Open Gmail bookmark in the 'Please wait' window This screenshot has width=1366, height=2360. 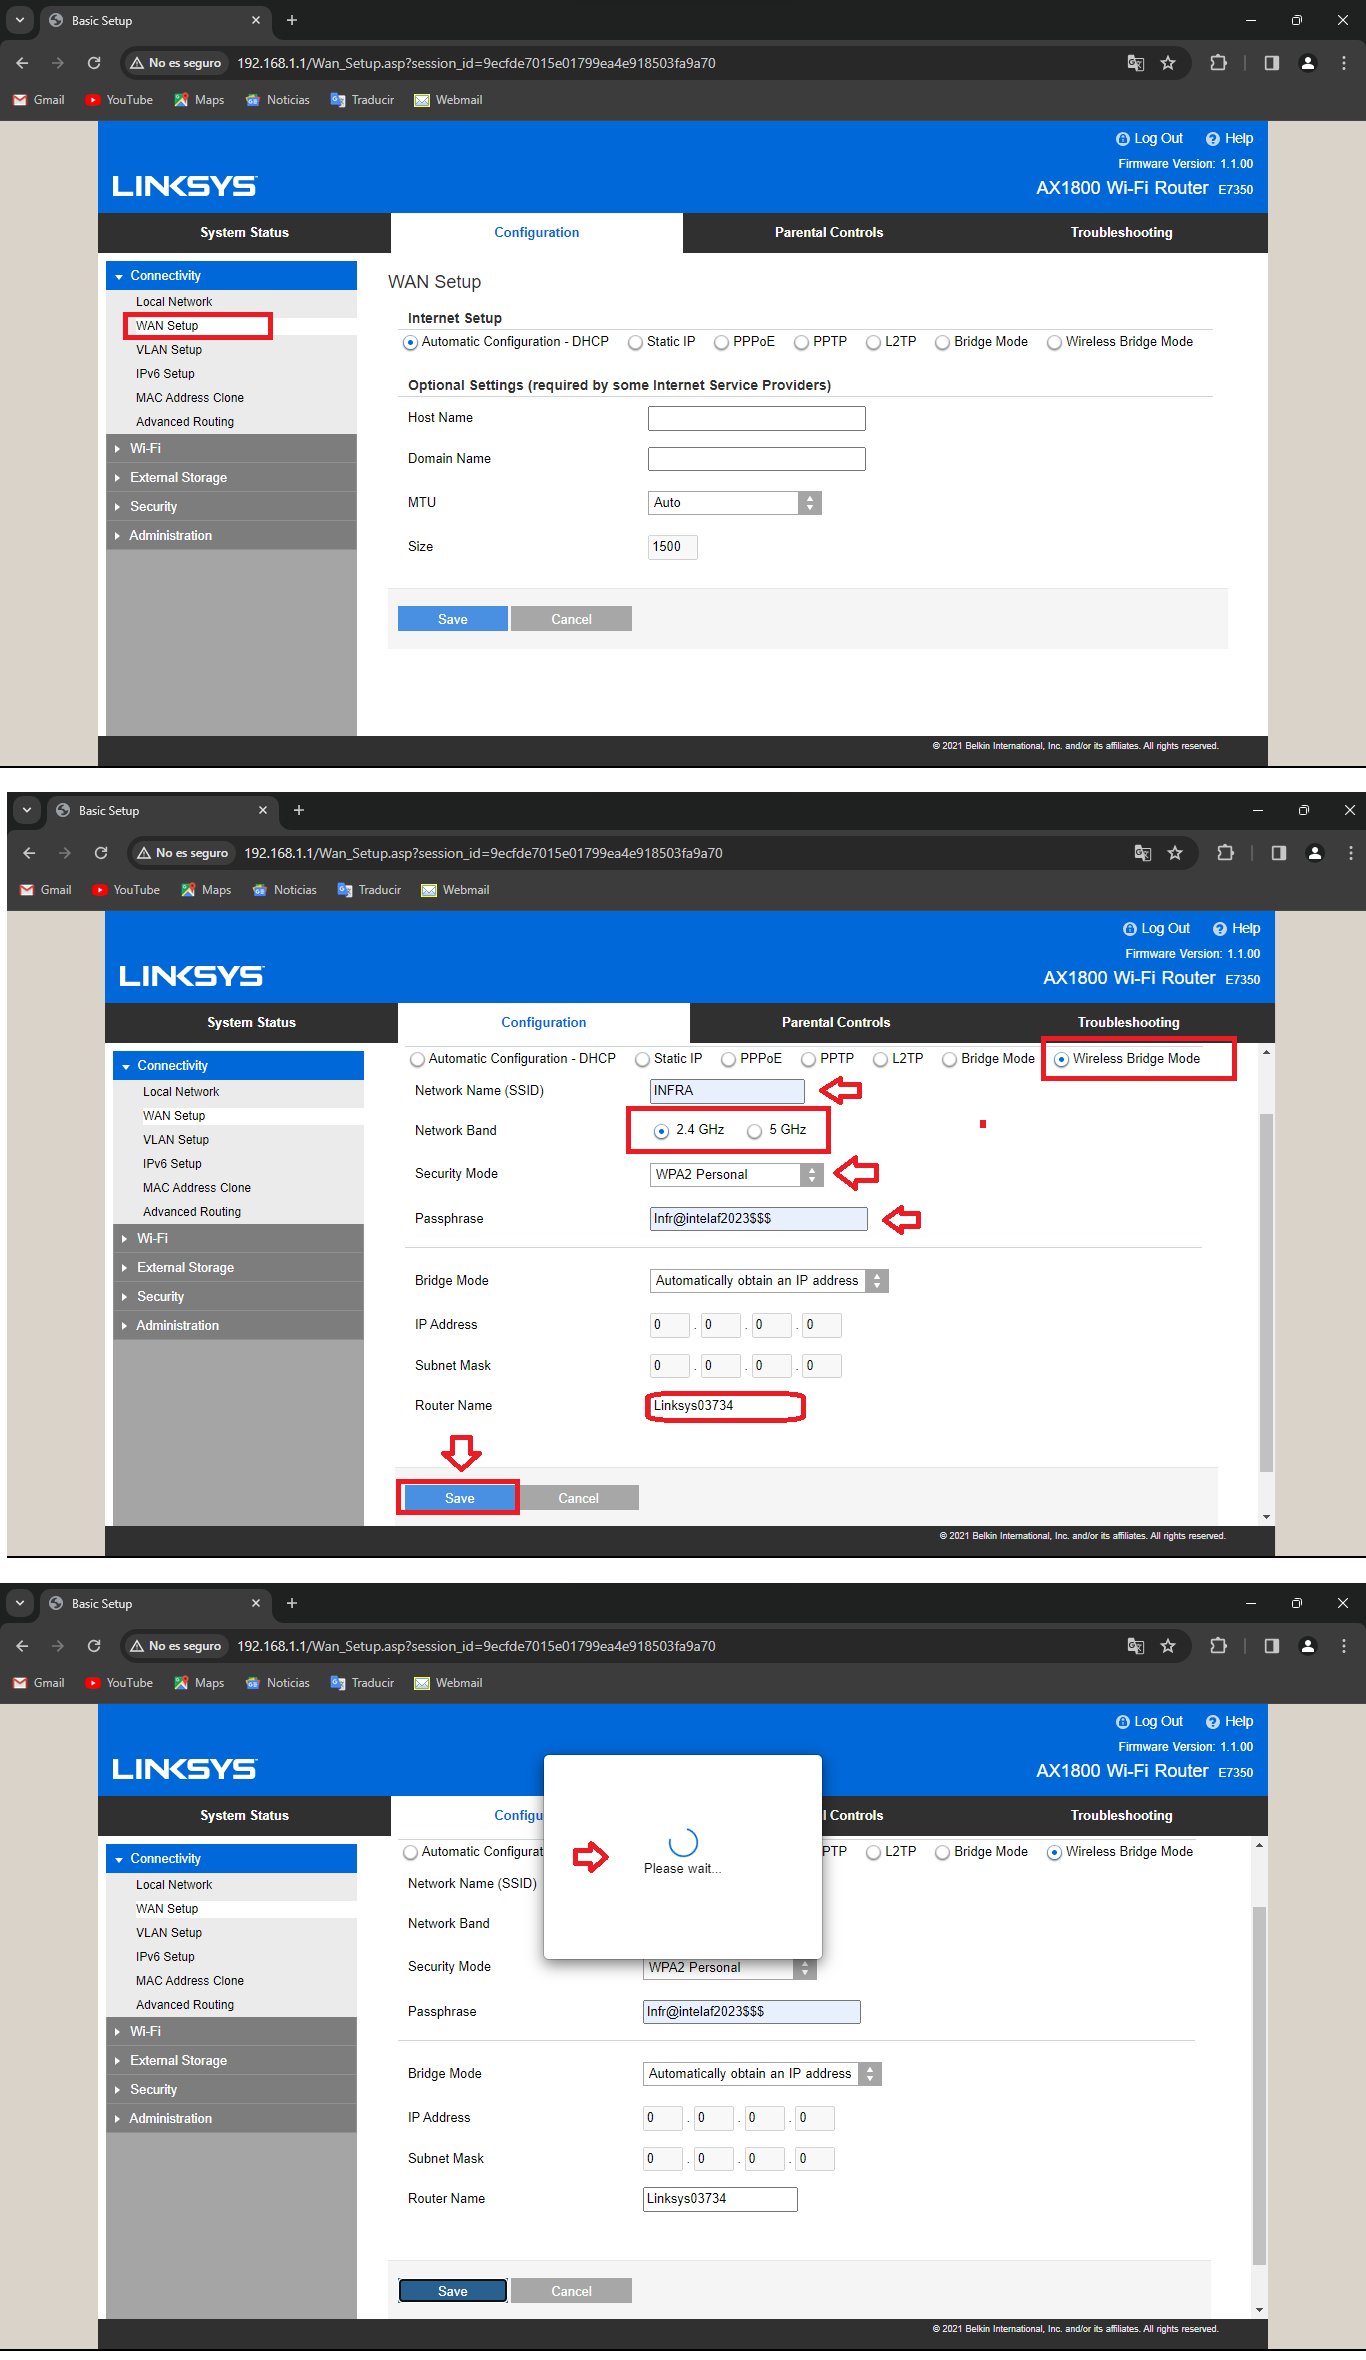39,1683
